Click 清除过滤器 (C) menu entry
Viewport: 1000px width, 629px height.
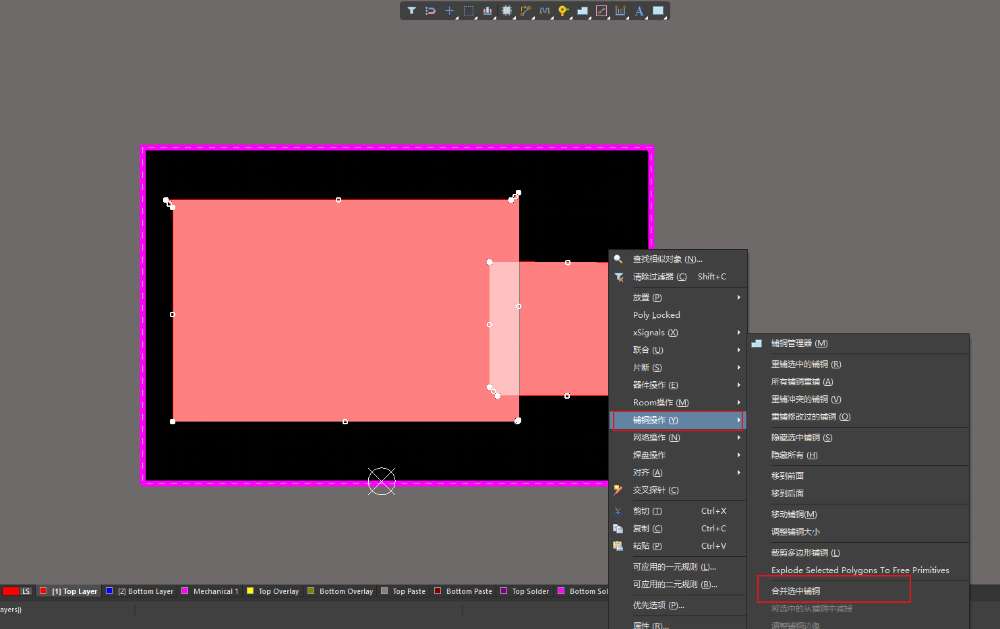(x=678, y=277)
